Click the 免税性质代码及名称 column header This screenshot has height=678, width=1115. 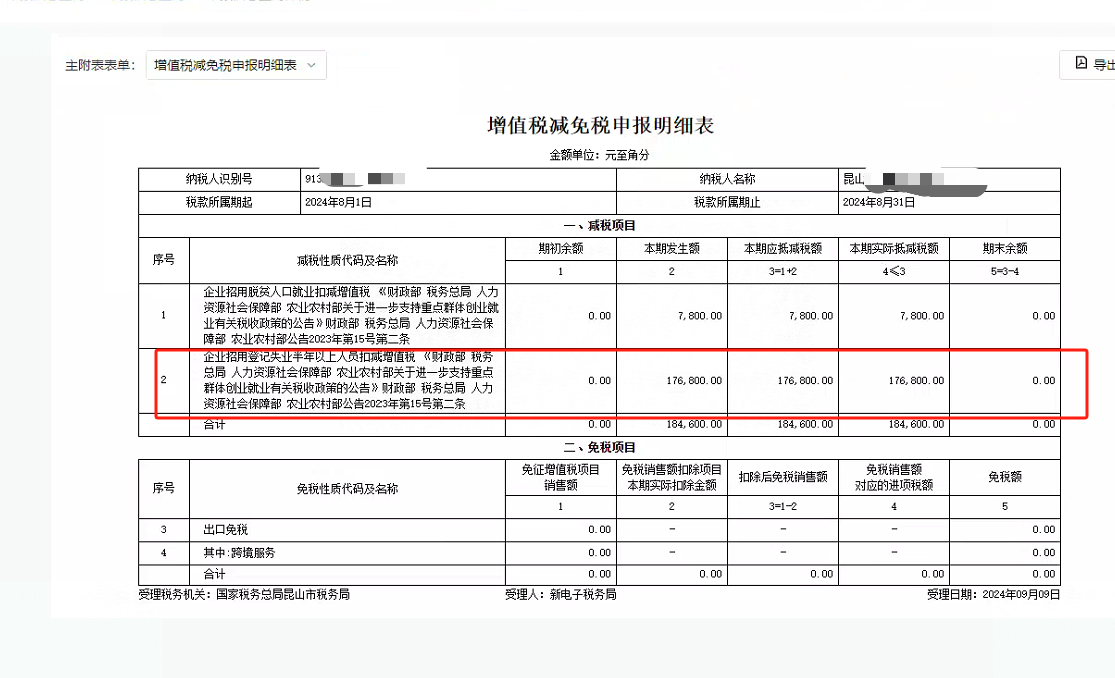[x=347, y=489]
